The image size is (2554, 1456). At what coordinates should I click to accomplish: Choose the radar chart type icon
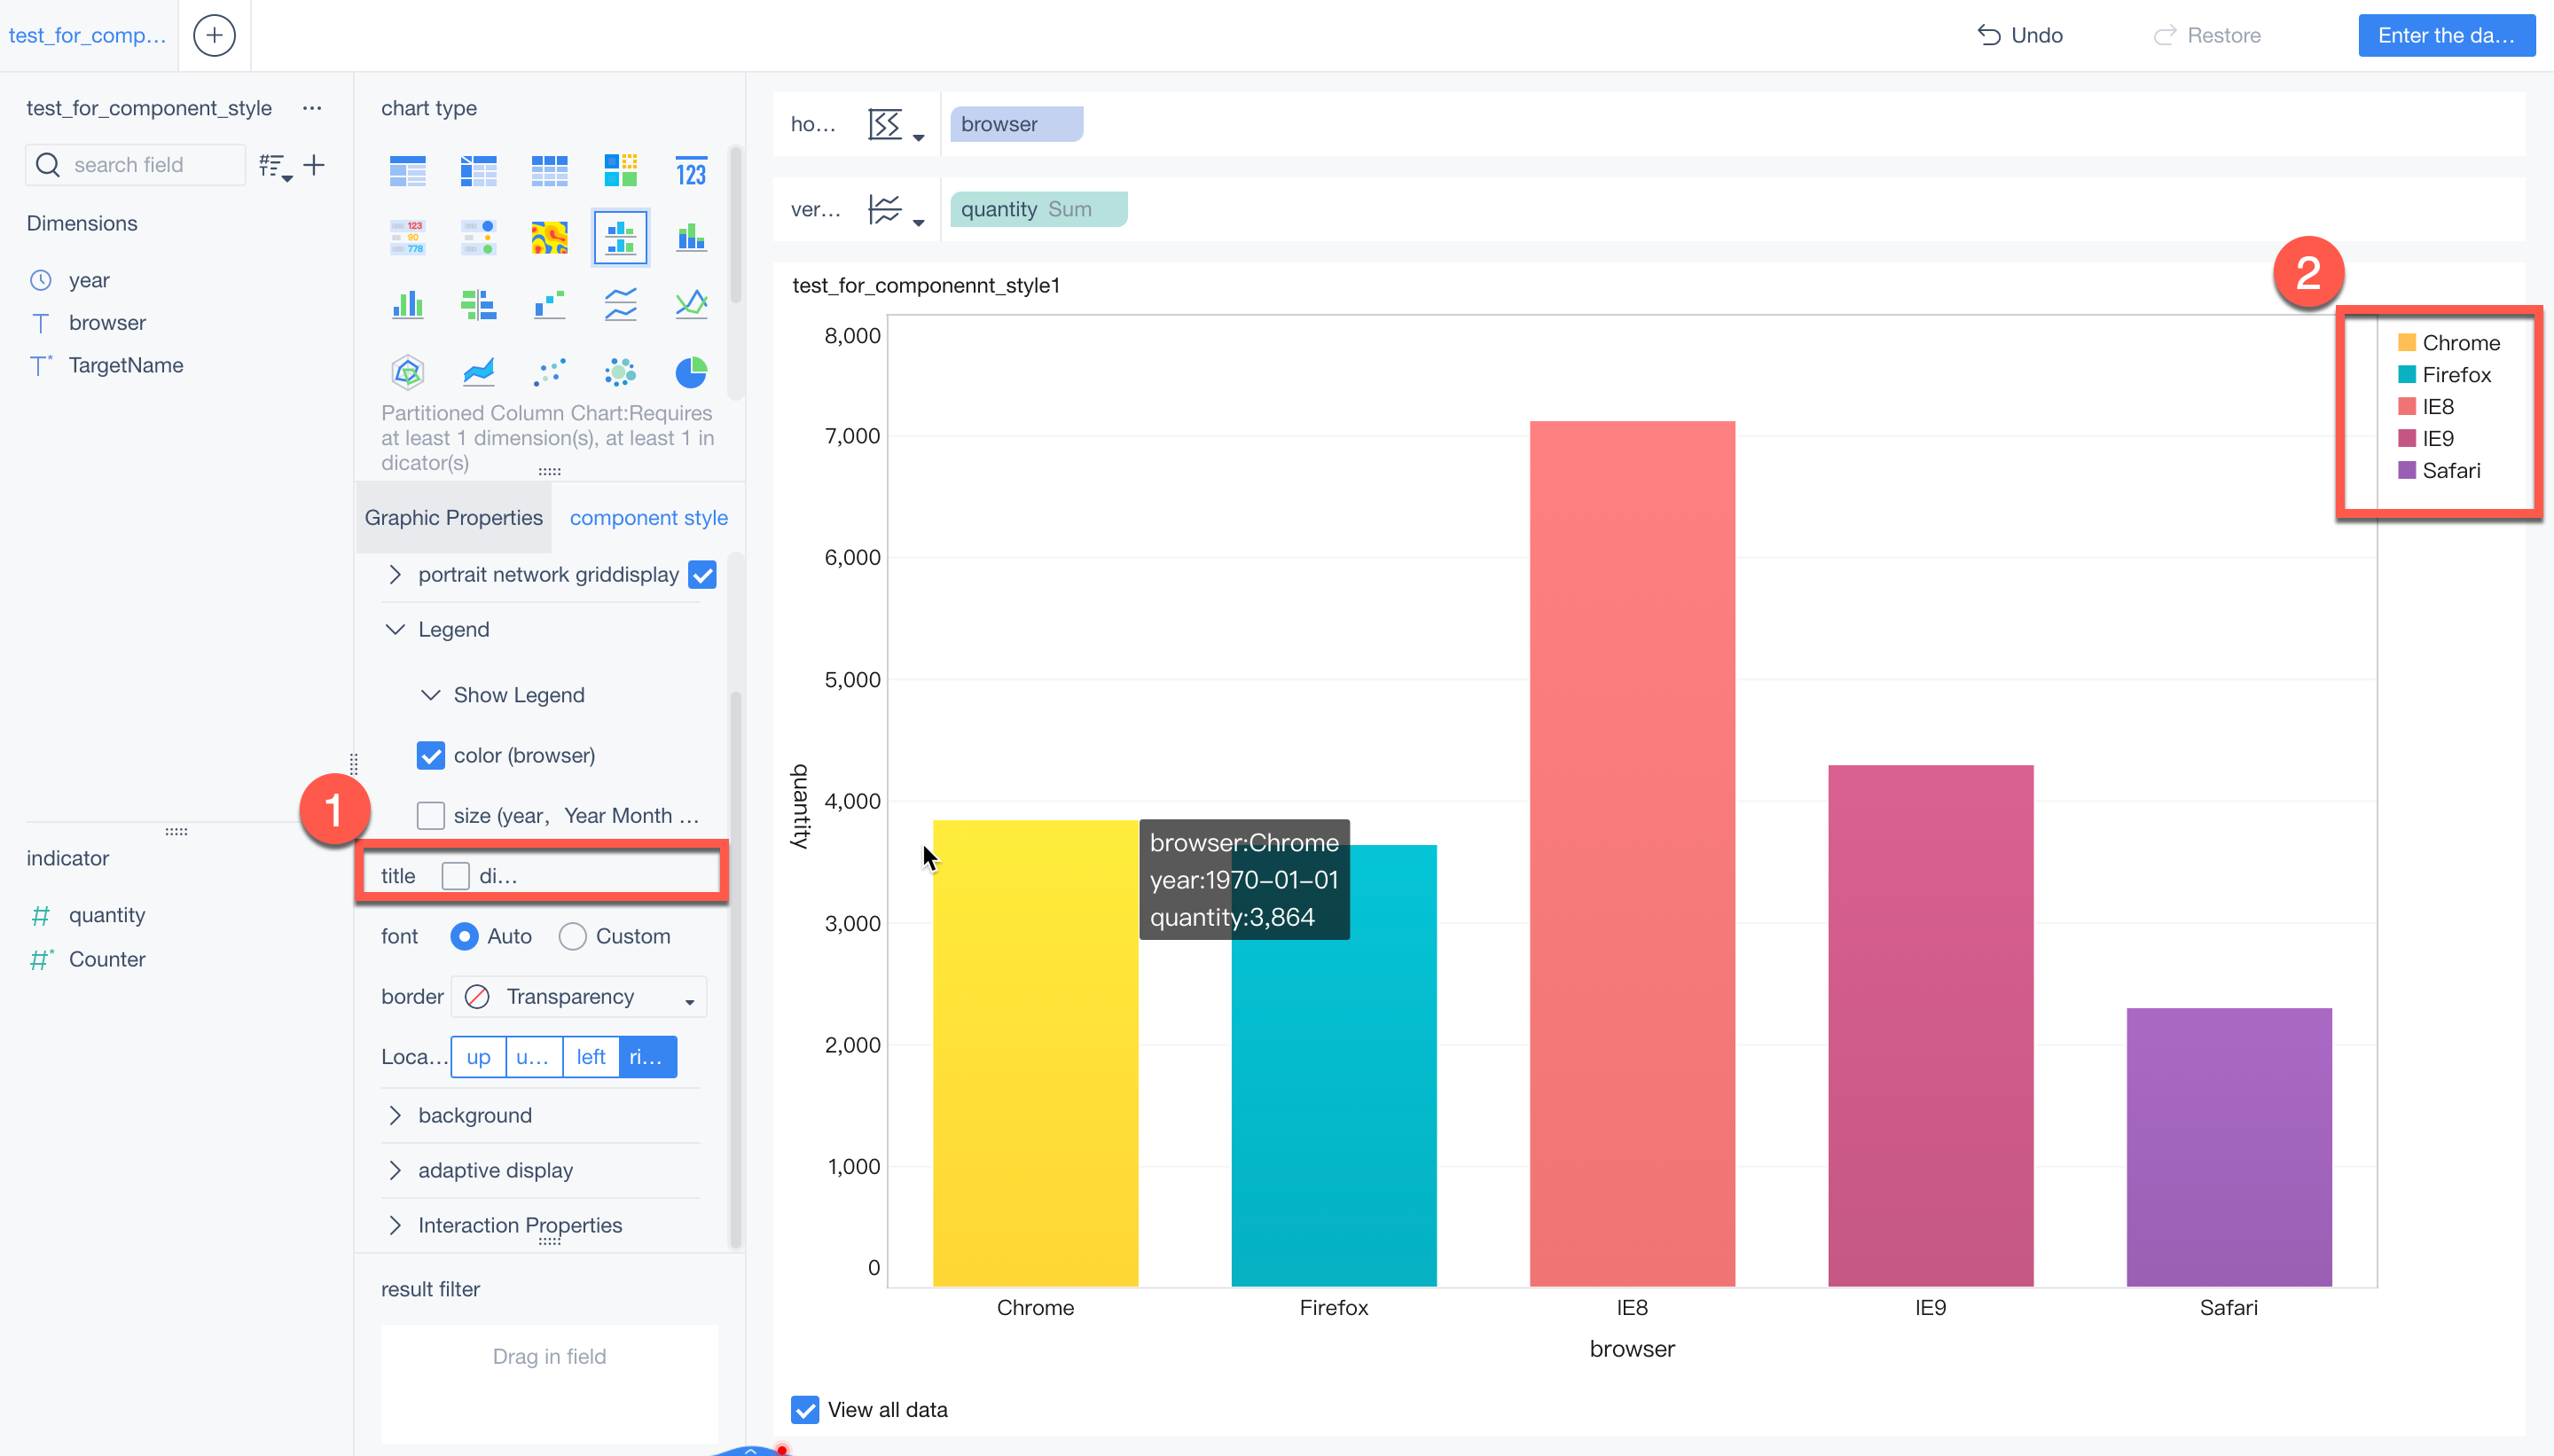(x=408, y=372)
